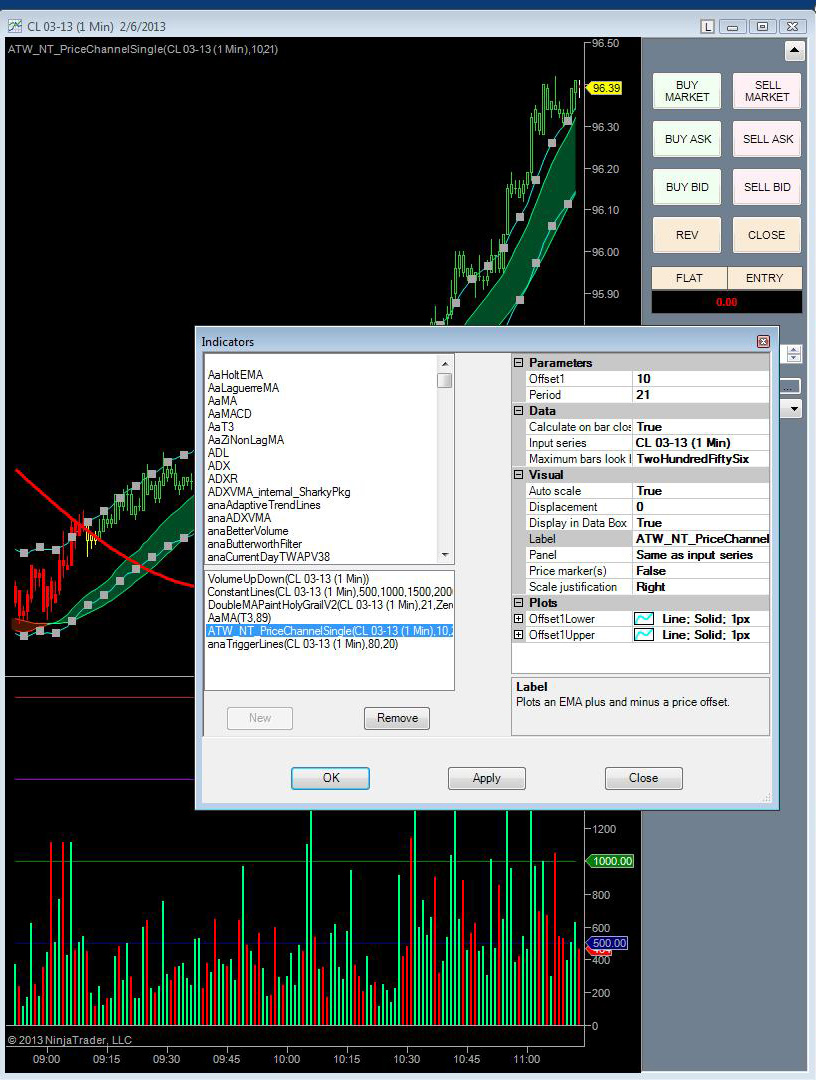The width and height of the screenshot is (816, 1080).
Task: Click the L link button in title bar
Action: pyautogui.click(x=707, y=26)
